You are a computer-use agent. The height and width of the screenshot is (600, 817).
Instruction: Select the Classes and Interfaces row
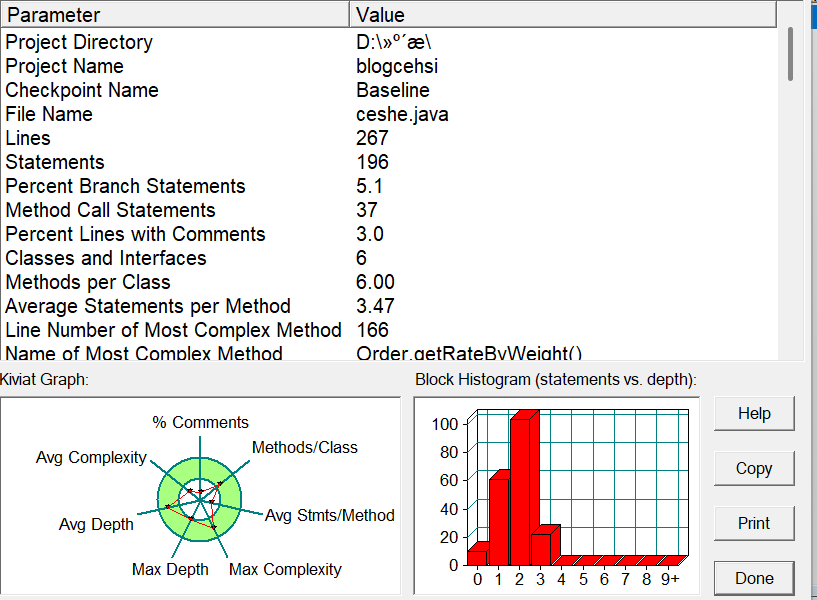pyautogui.click(x=106, y=258)
